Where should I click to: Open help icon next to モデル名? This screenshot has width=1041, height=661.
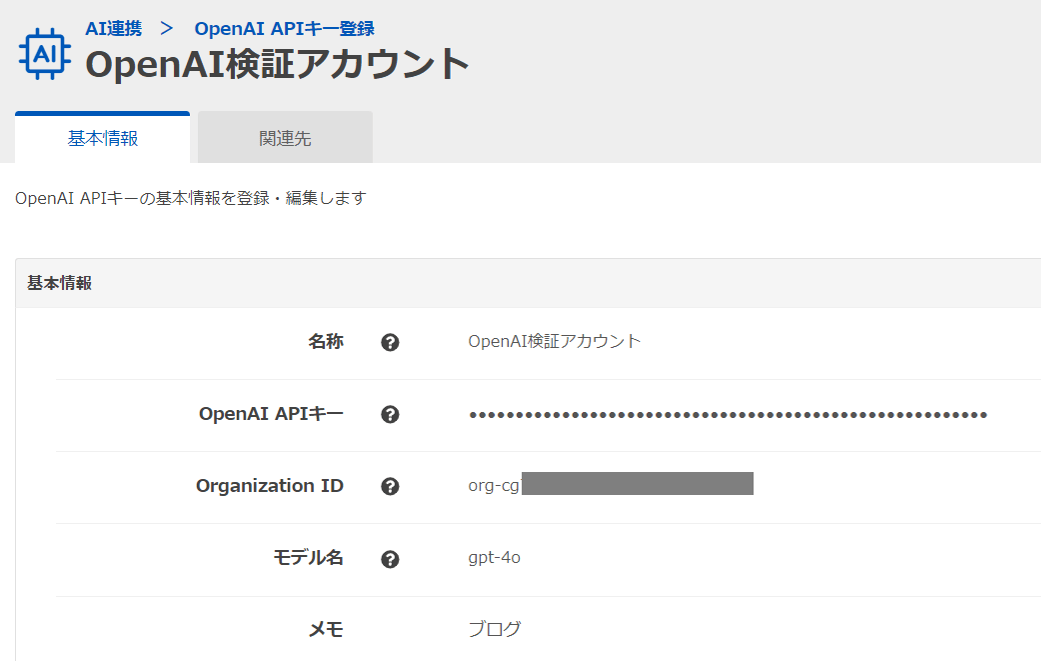pyautogui.click(x=390, y=559)
